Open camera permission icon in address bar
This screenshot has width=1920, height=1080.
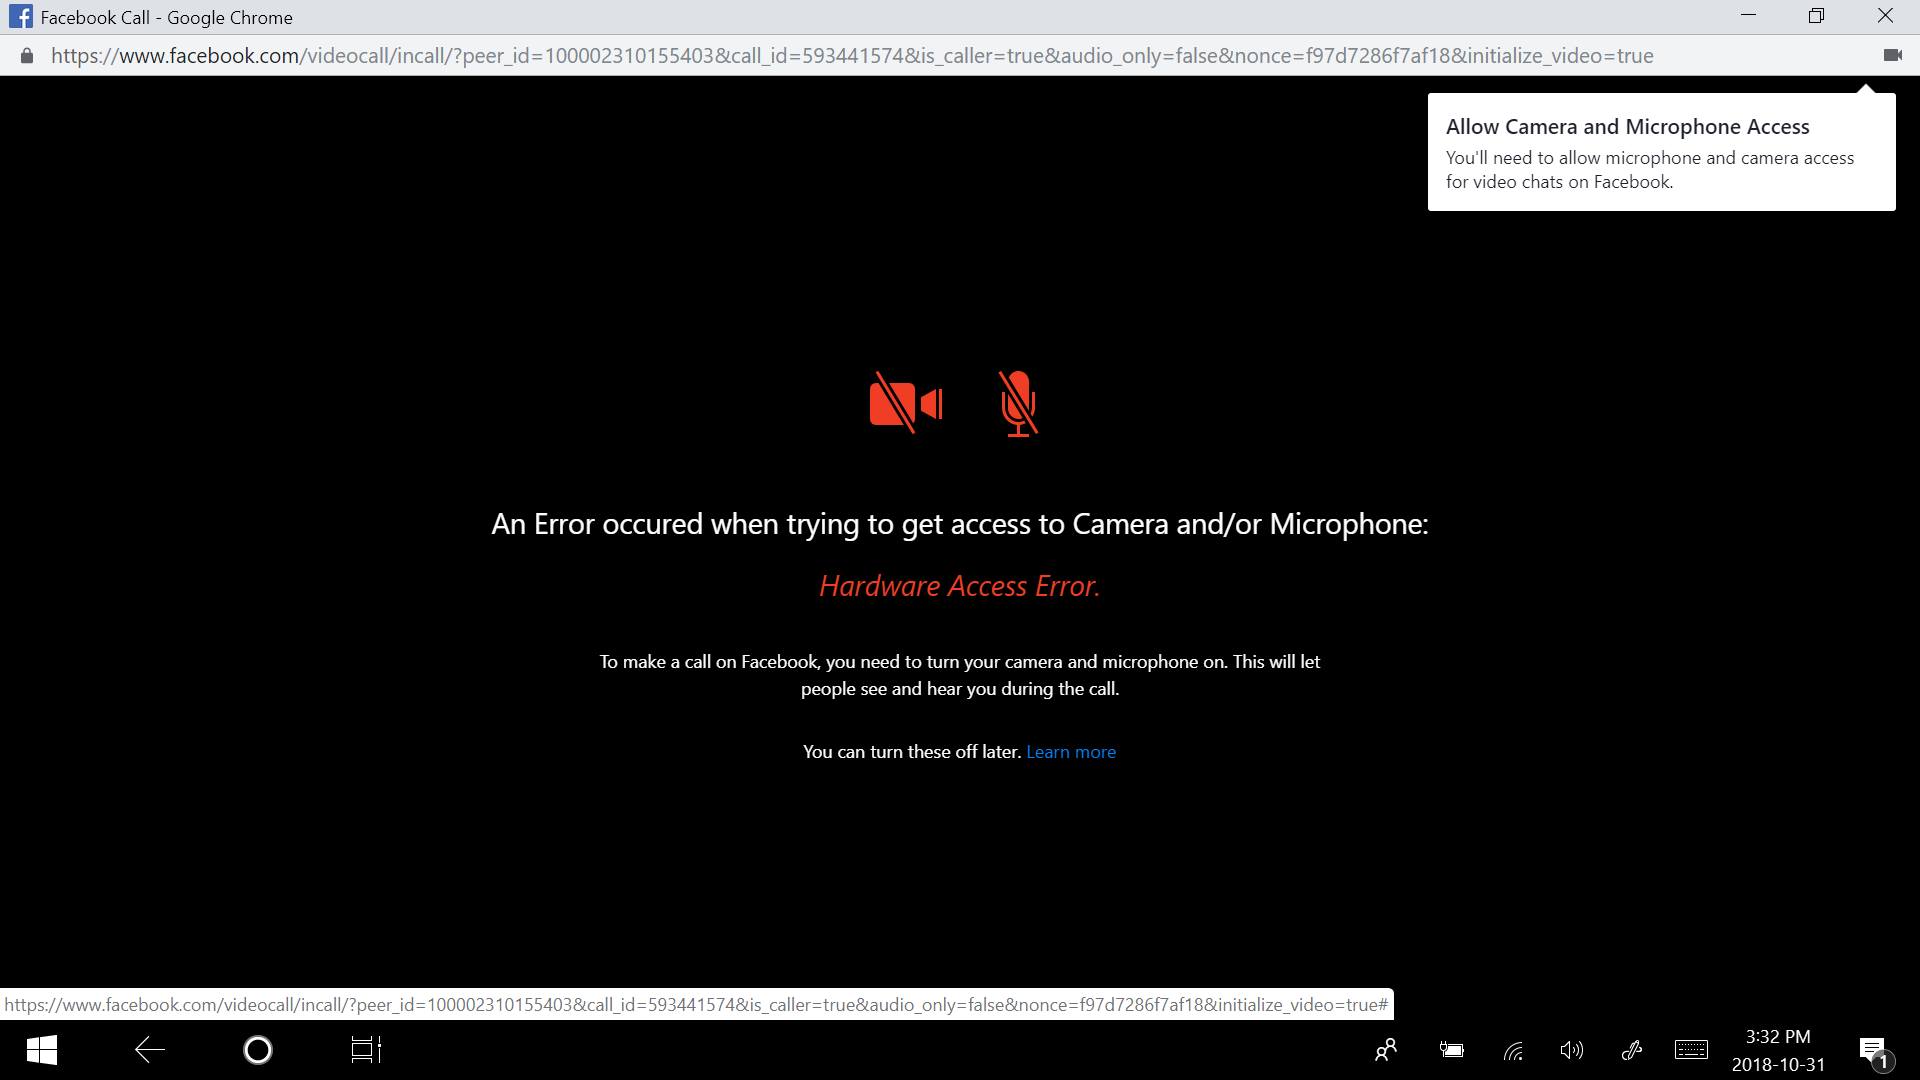point(1892,56)
